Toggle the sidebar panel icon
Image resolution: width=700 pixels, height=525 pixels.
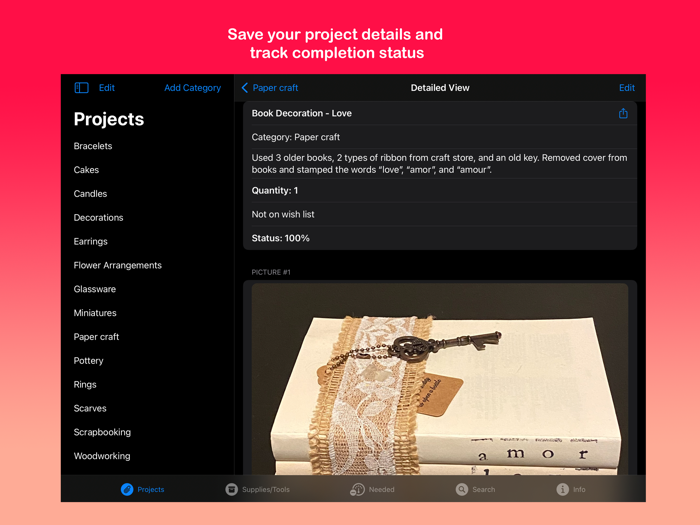tap(81, 88)
